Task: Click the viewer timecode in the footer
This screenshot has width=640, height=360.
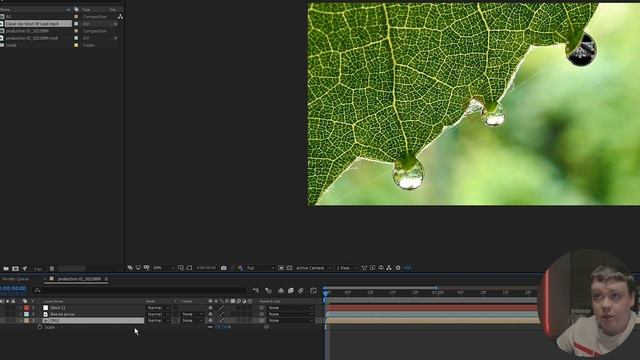Action: [206, 268]
